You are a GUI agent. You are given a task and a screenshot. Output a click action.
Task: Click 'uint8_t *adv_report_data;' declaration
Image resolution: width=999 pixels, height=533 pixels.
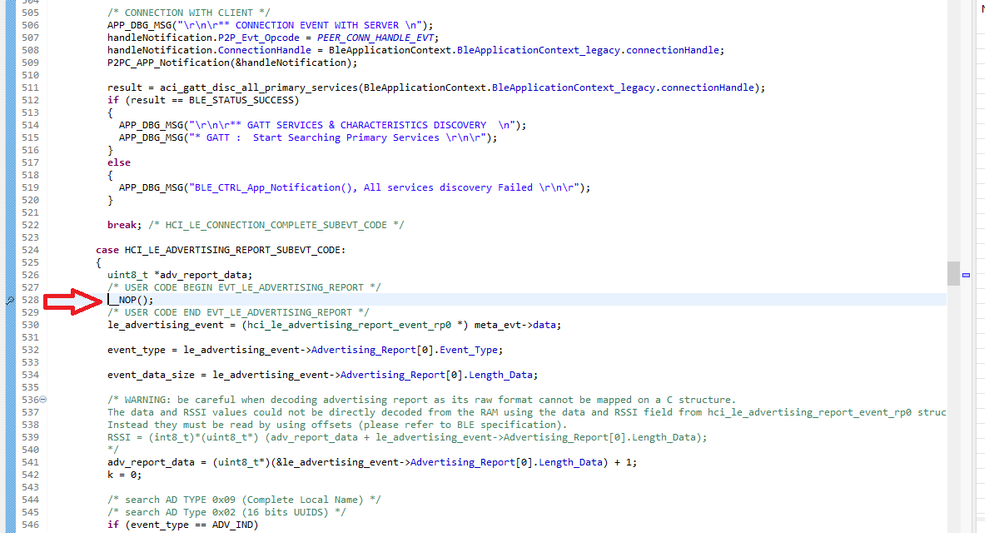tap(180, 274)
